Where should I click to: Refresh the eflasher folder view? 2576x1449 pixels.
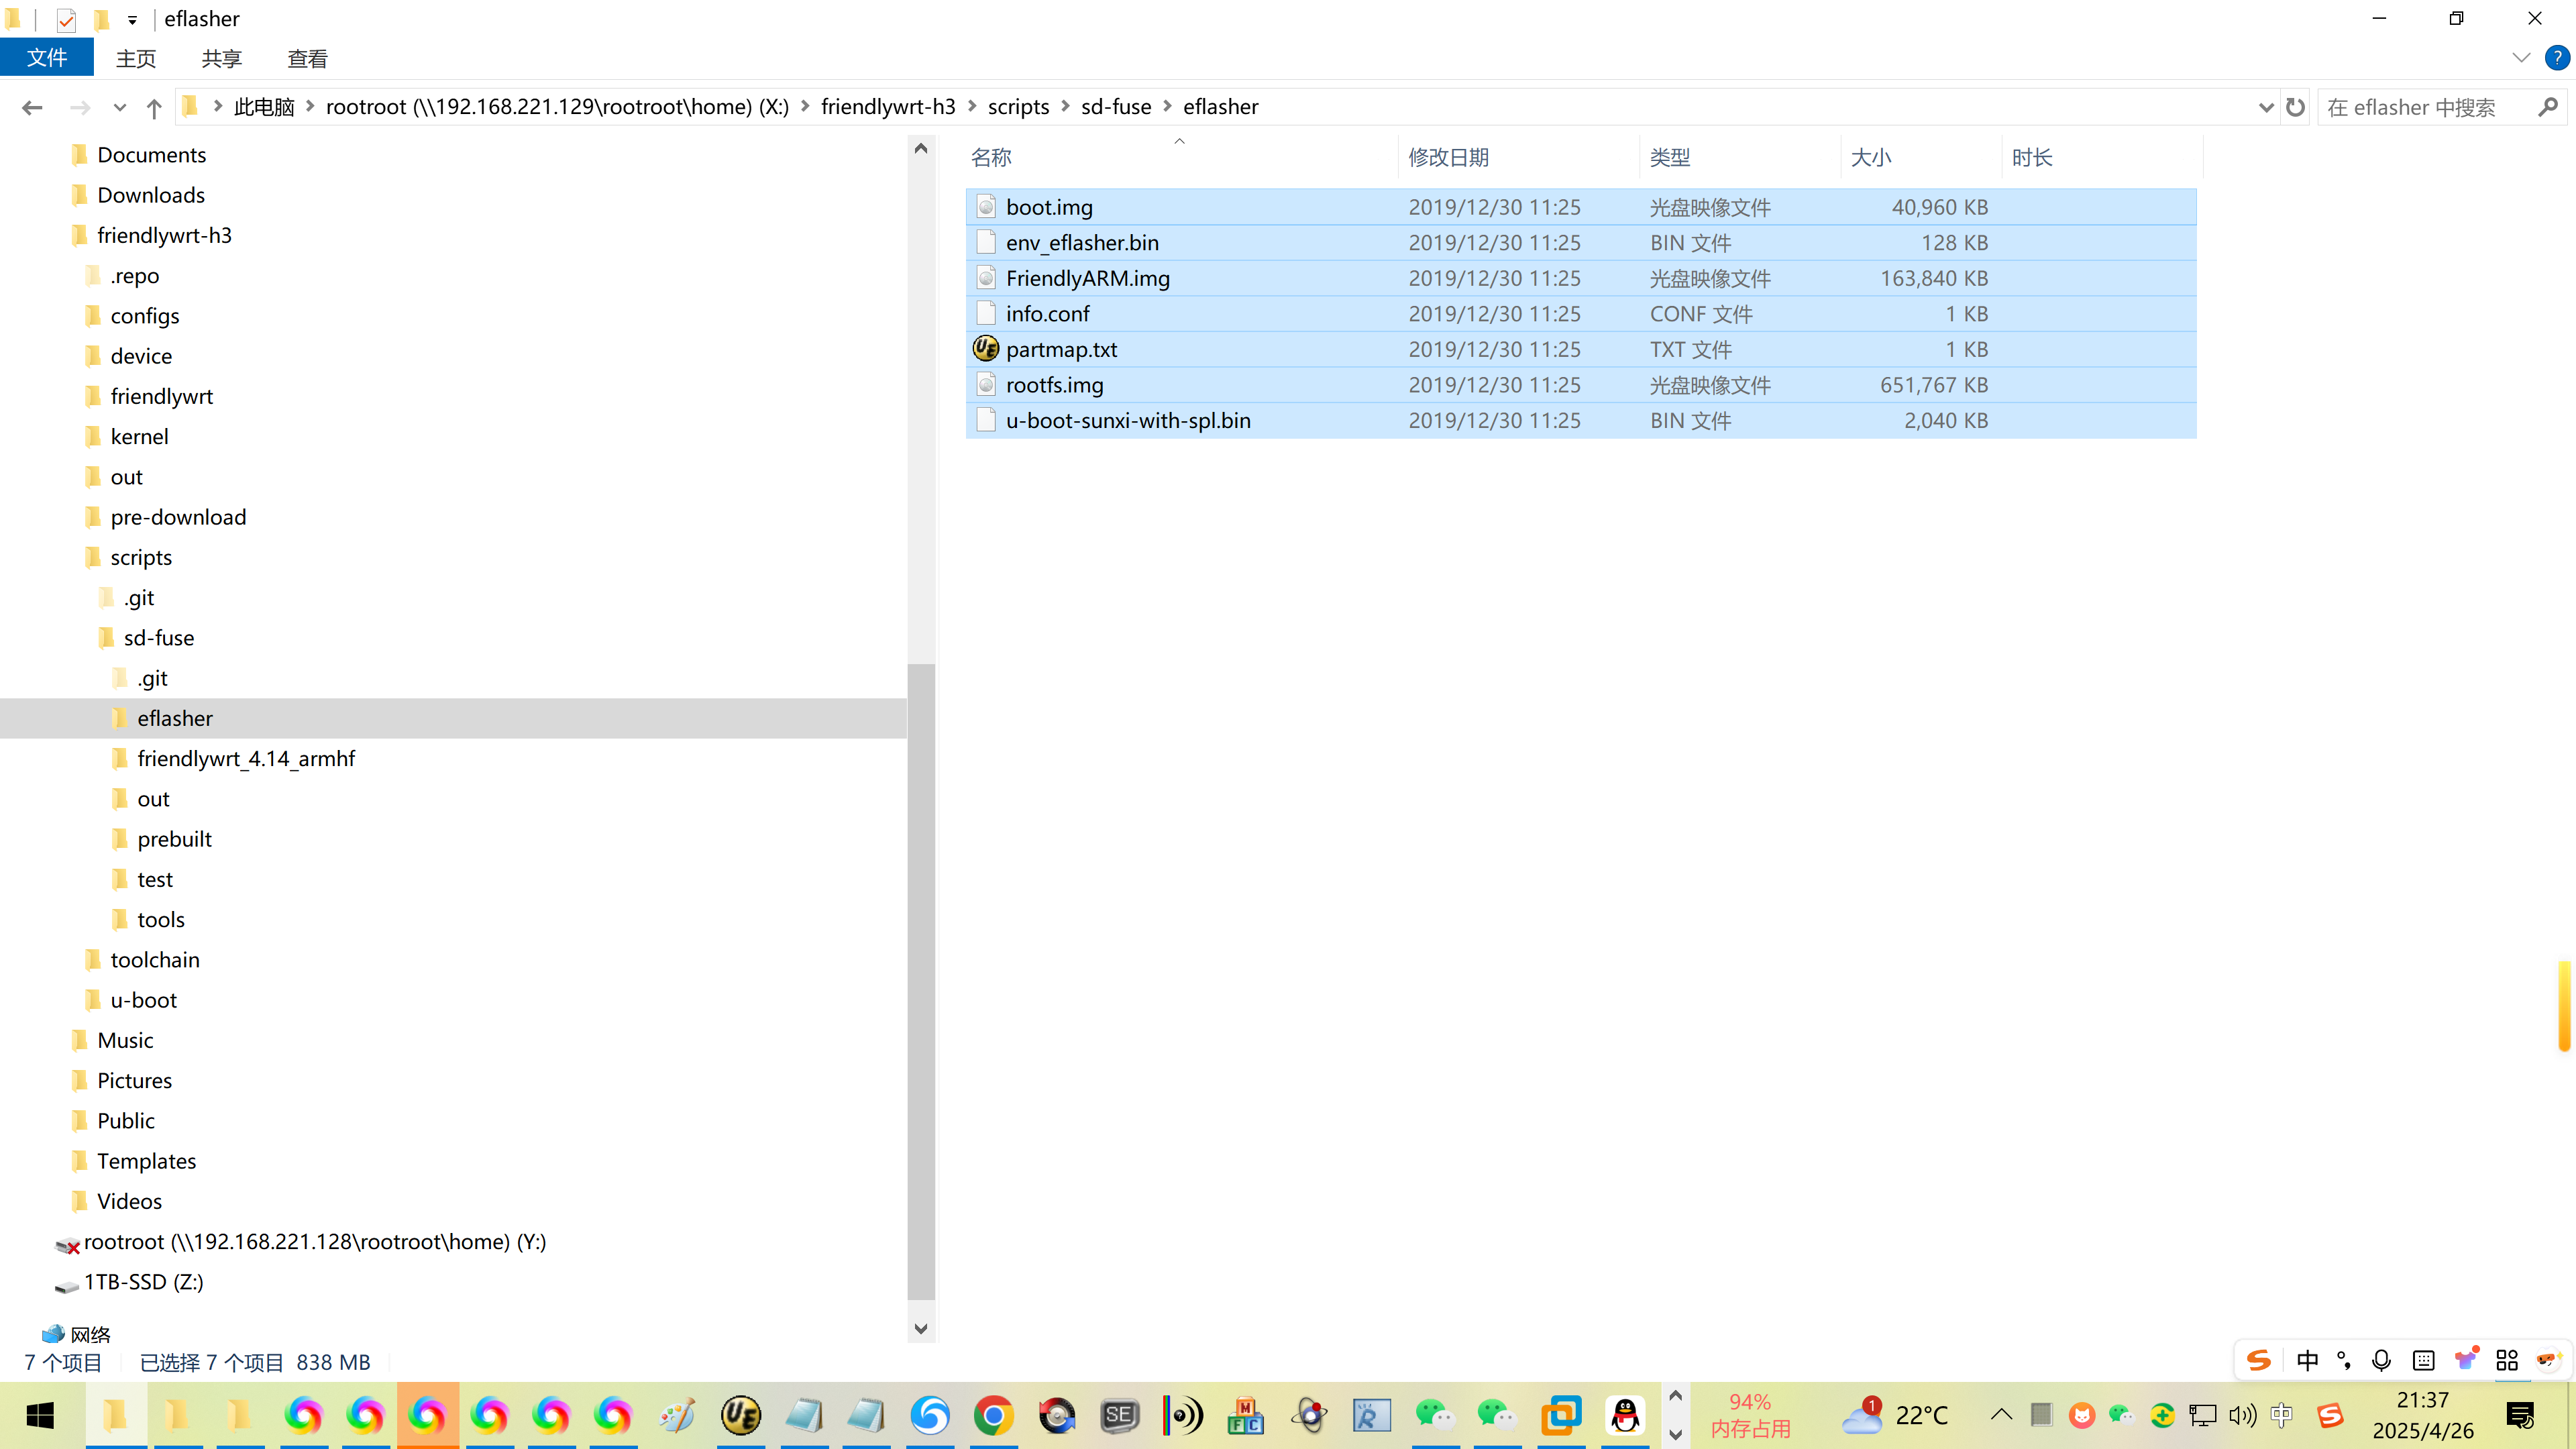2295,107
